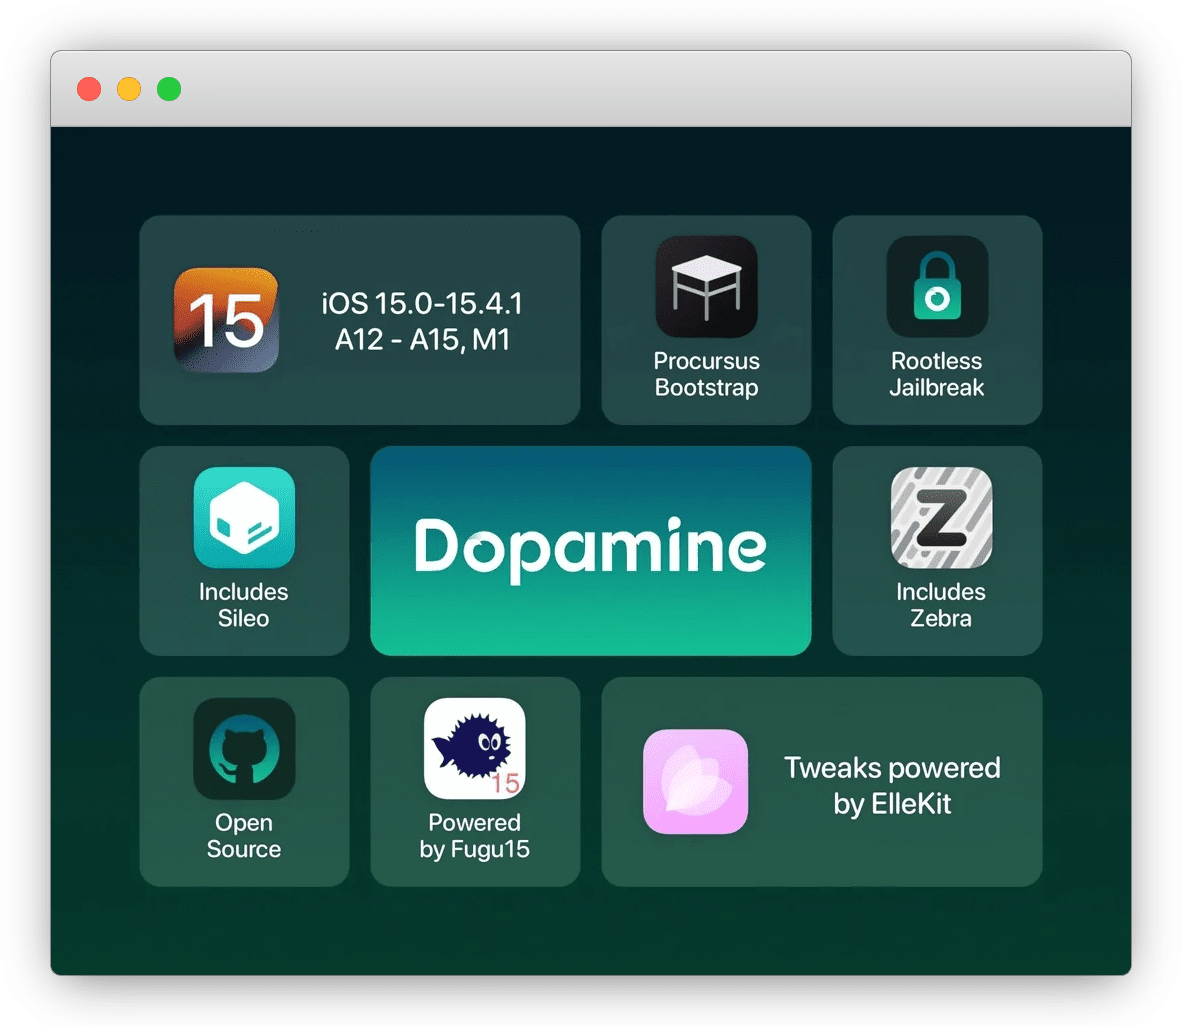Viewport: 1182px width, 1026px height.
Task: Open the Zebra package manager icon
Action: point(941,518)
